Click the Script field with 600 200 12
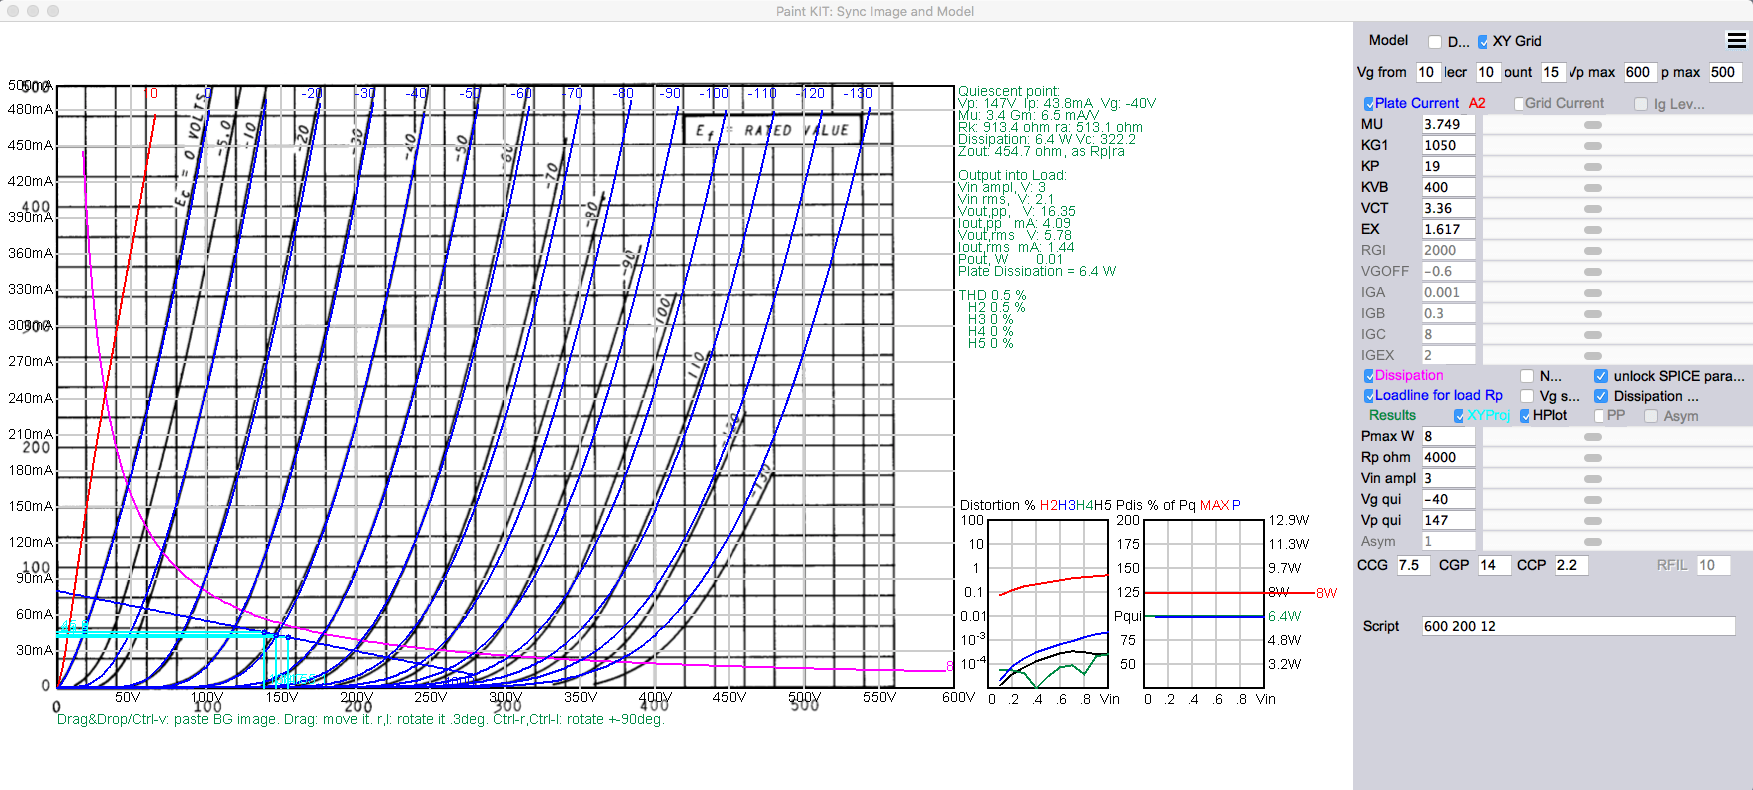The width and height of the screenshot is (1753, 790). (x=1578, y=627)
